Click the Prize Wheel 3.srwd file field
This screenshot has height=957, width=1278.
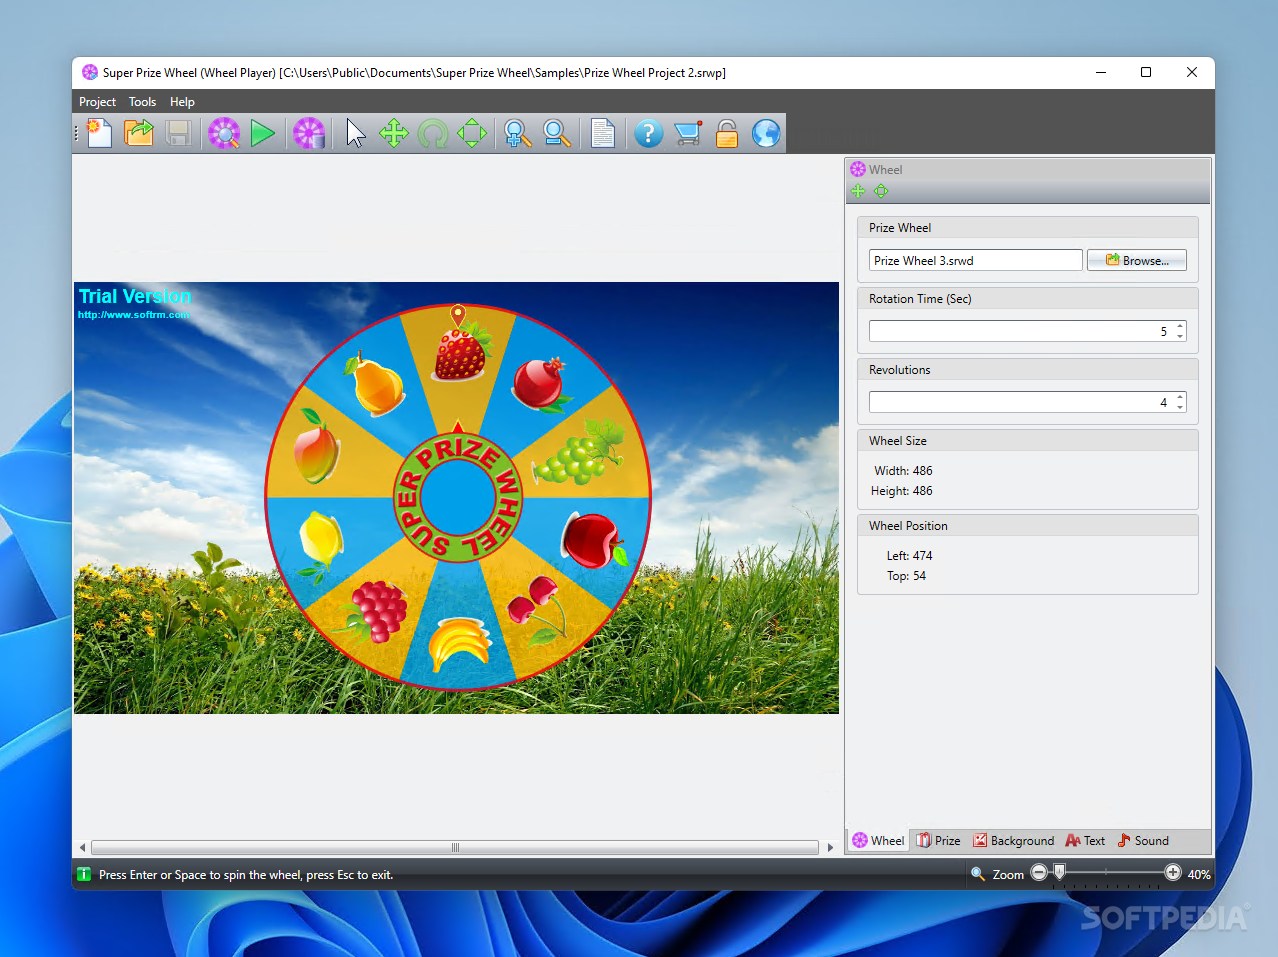coord(975,260)
